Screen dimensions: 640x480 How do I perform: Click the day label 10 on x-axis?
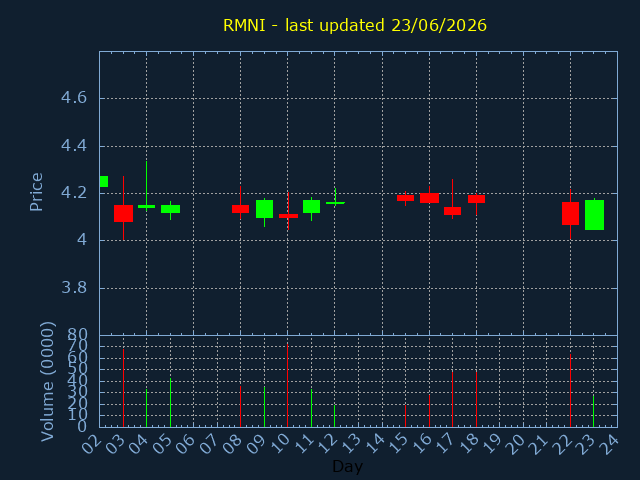280,444
